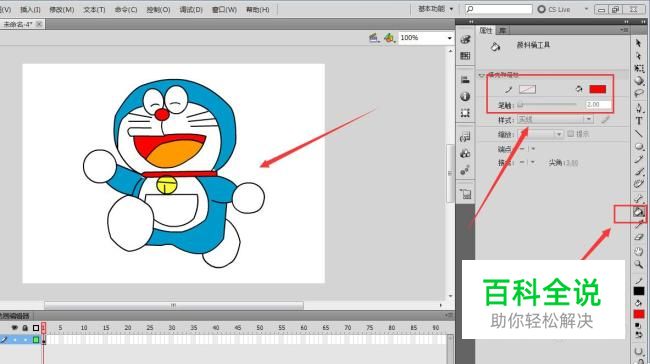Open the Align panel from the dock
Image resolution: width=650 pixels, height=364 pixels.
pos(465,80)
